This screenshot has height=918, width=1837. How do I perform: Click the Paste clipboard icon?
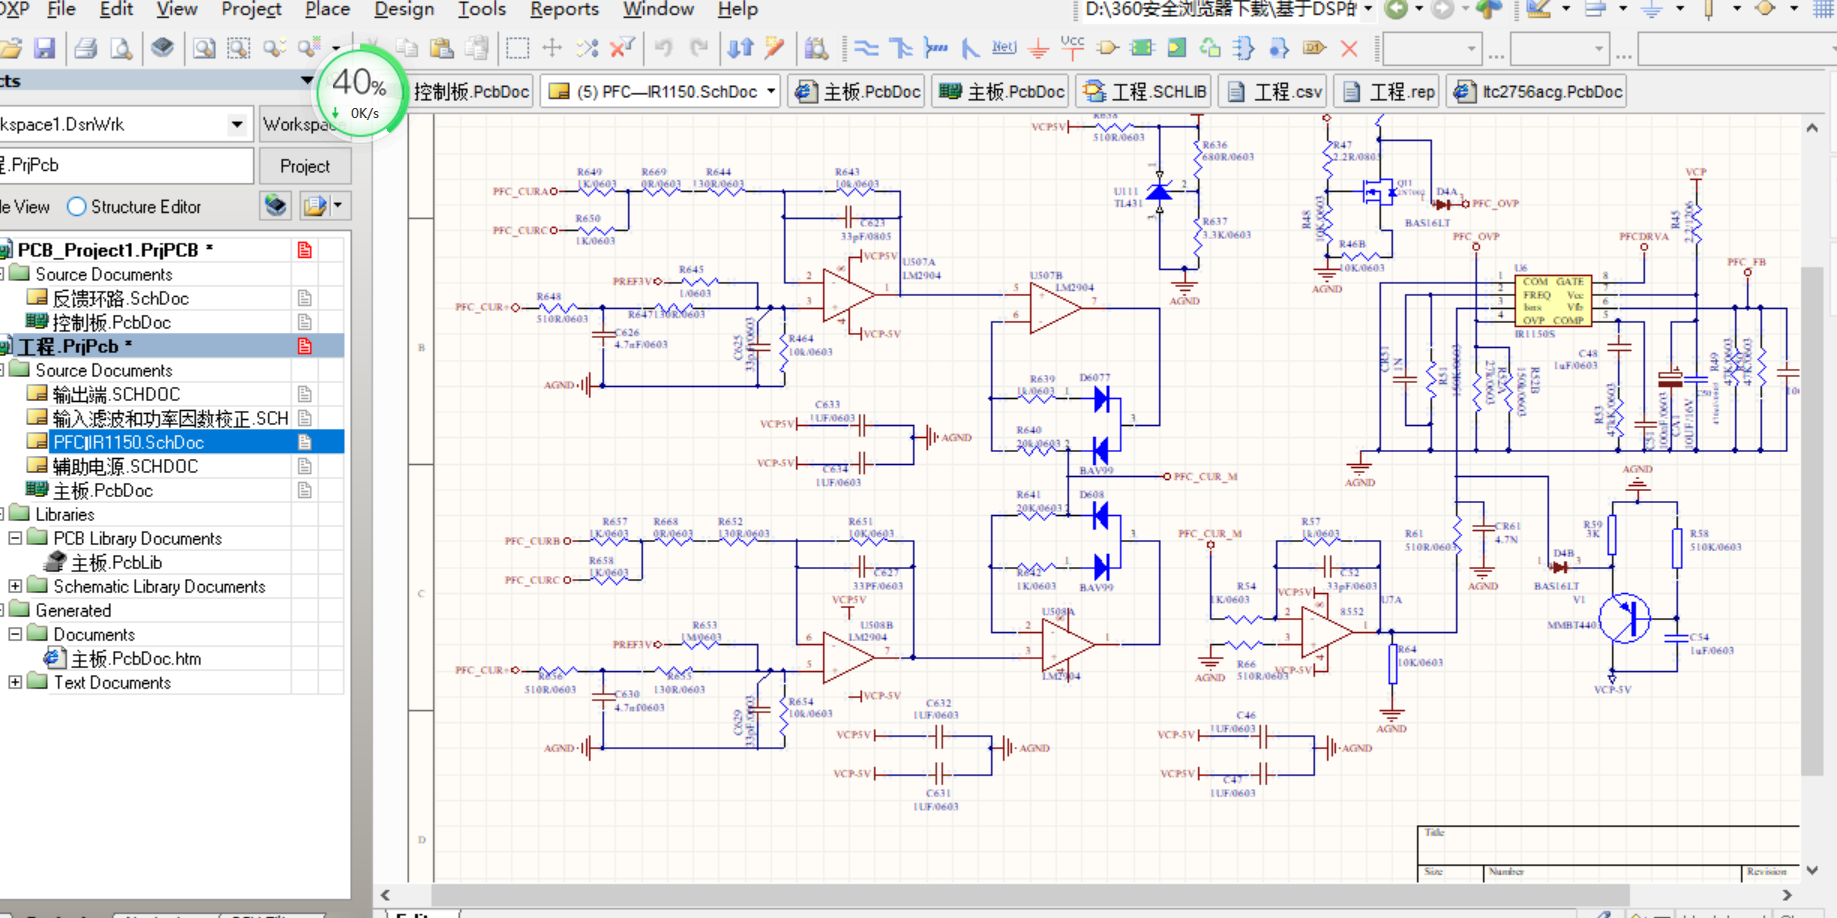(x=442, y=48)
